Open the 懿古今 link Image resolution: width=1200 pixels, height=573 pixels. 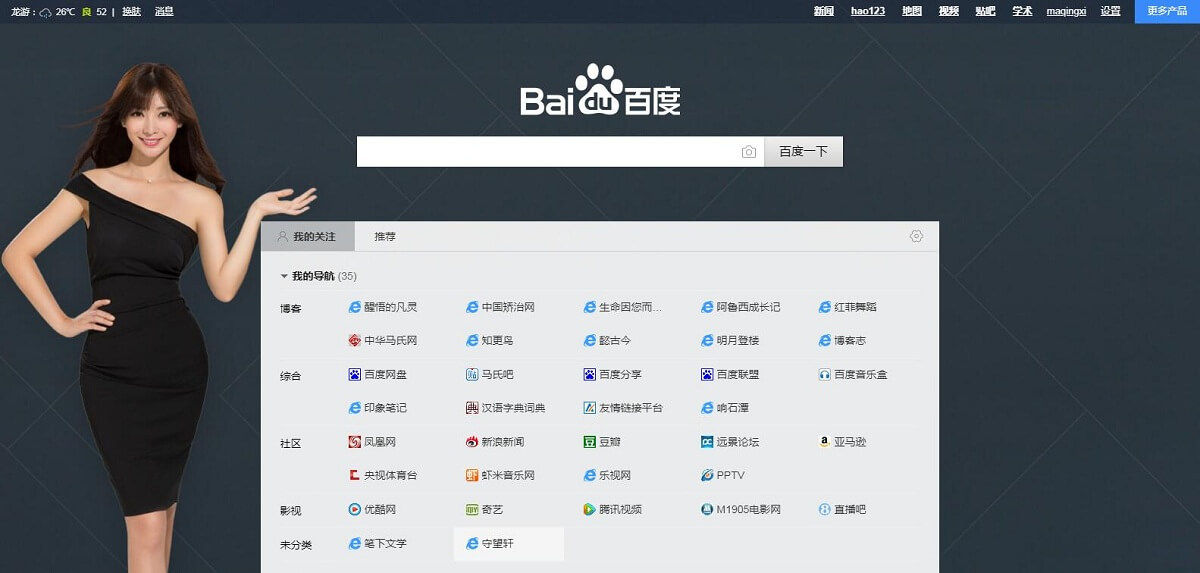pos(615,341)
